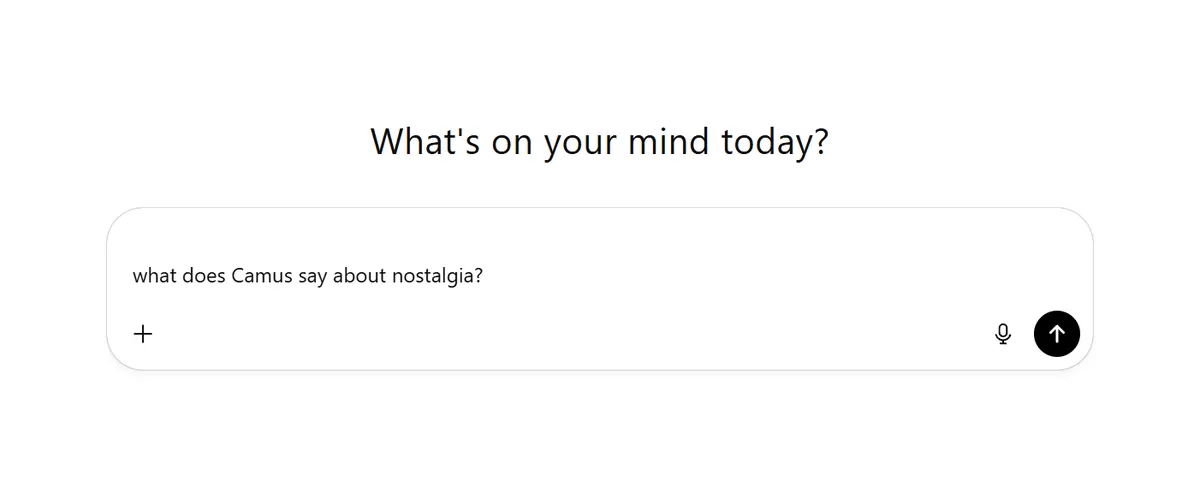Focus the prompt field about Camus nostalgia
Image resolution: width=1200 pixels, height=487 pixels.
point(600,275)
